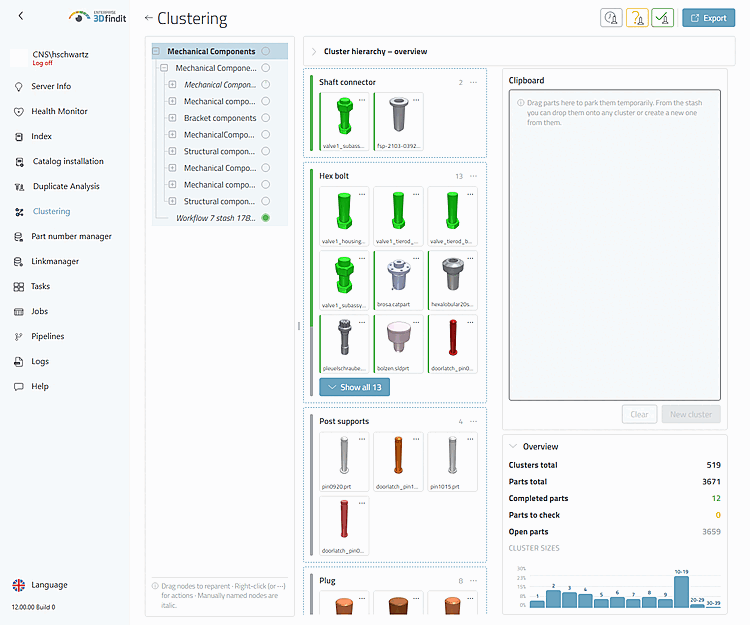The width and height of the screenshot is (750, 625).
Task: Select the fsp-2103-0392 part thumbnail
Action: coord(398,121)
